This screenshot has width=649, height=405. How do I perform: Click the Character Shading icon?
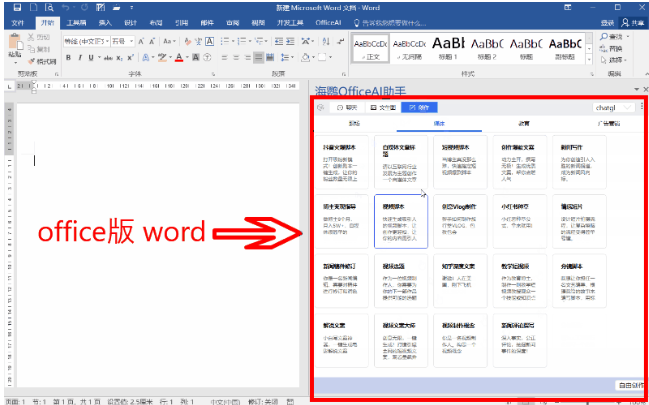[x=196, y=58]
